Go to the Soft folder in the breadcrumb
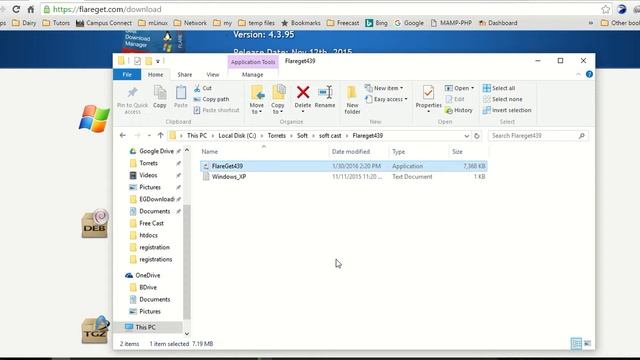640x360 pixels. pyautogui.click(x=302, y=136)
